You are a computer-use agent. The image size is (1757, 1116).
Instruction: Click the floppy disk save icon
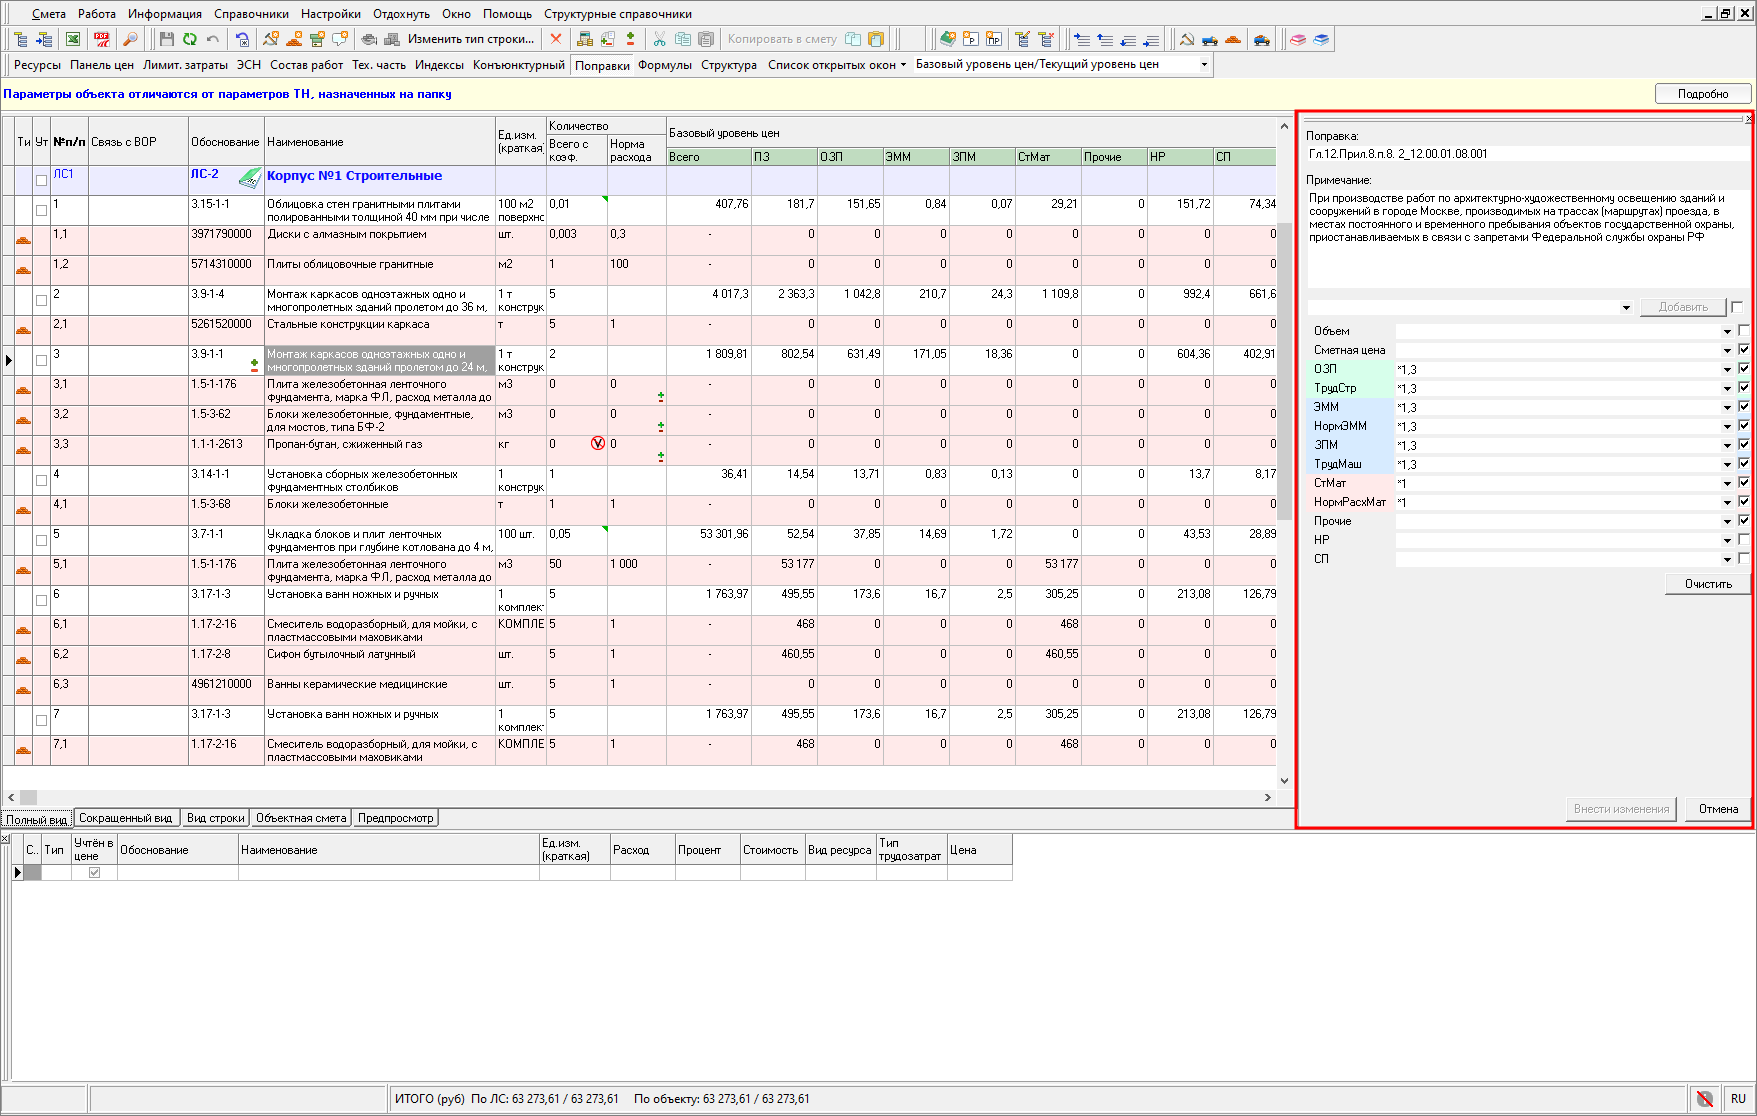[x=166, y=39]
